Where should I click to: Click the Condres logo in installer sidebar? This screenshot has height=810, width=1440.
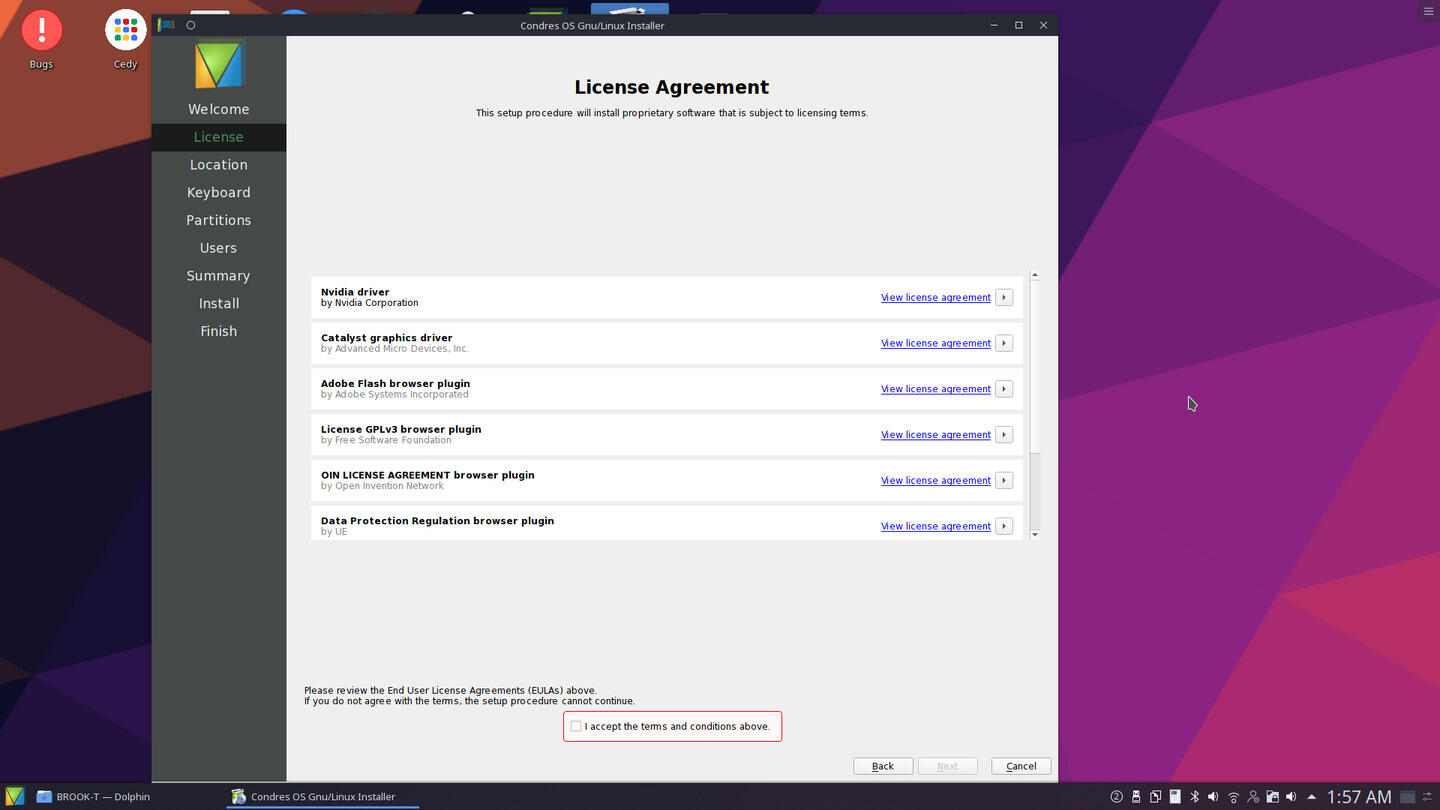coord(218,65)
